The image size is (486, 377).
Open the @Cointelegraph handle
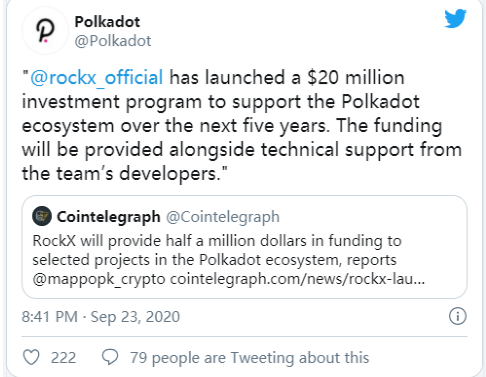(x=223, y=217)
